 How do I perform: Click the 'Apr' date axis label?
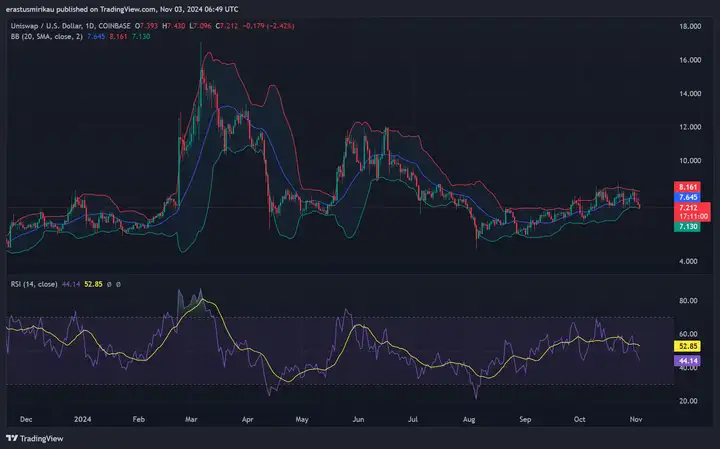pos(248,419)
